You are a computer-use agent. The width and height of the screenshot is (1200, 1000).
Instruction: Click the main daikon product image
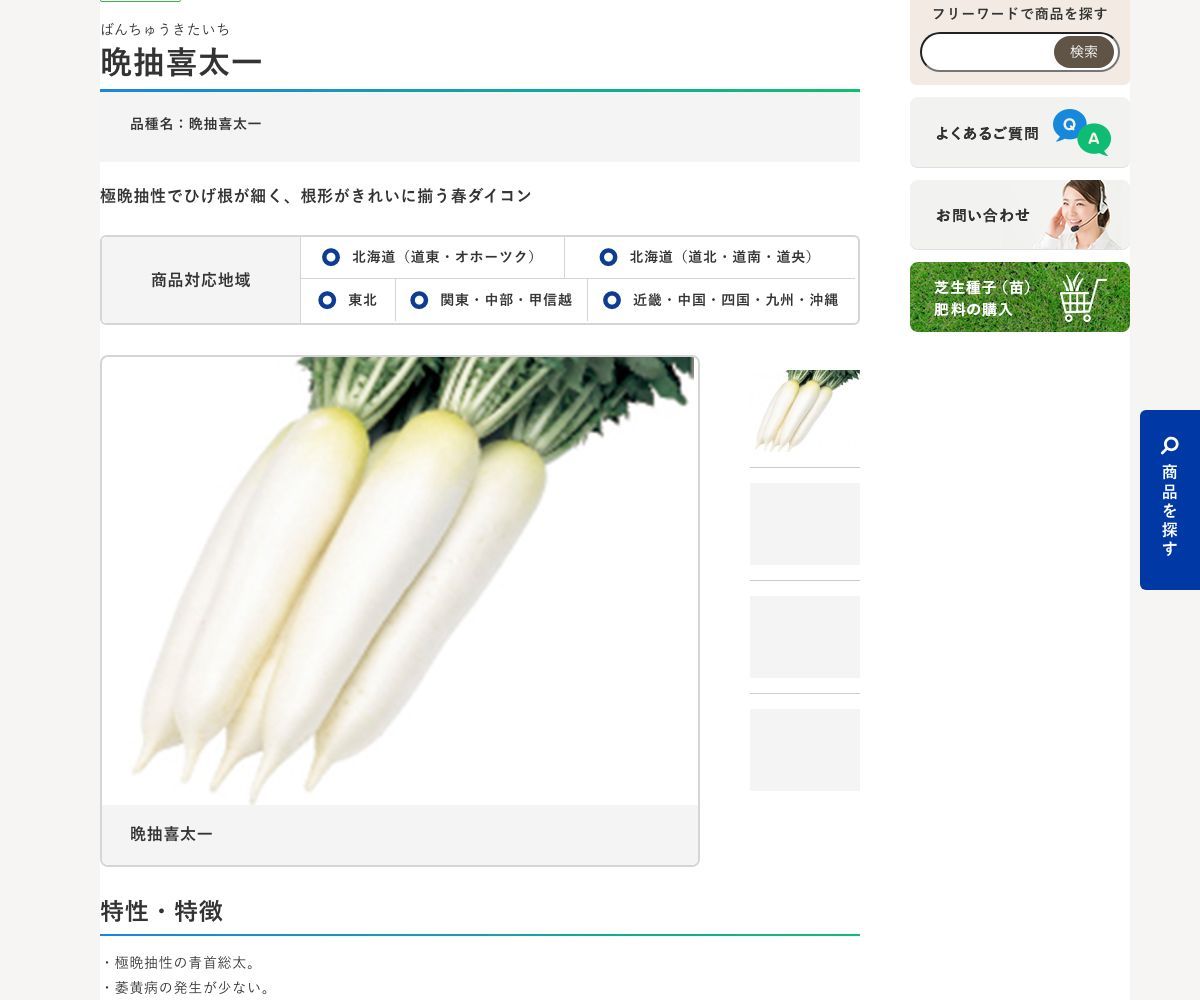pos(400,580)
